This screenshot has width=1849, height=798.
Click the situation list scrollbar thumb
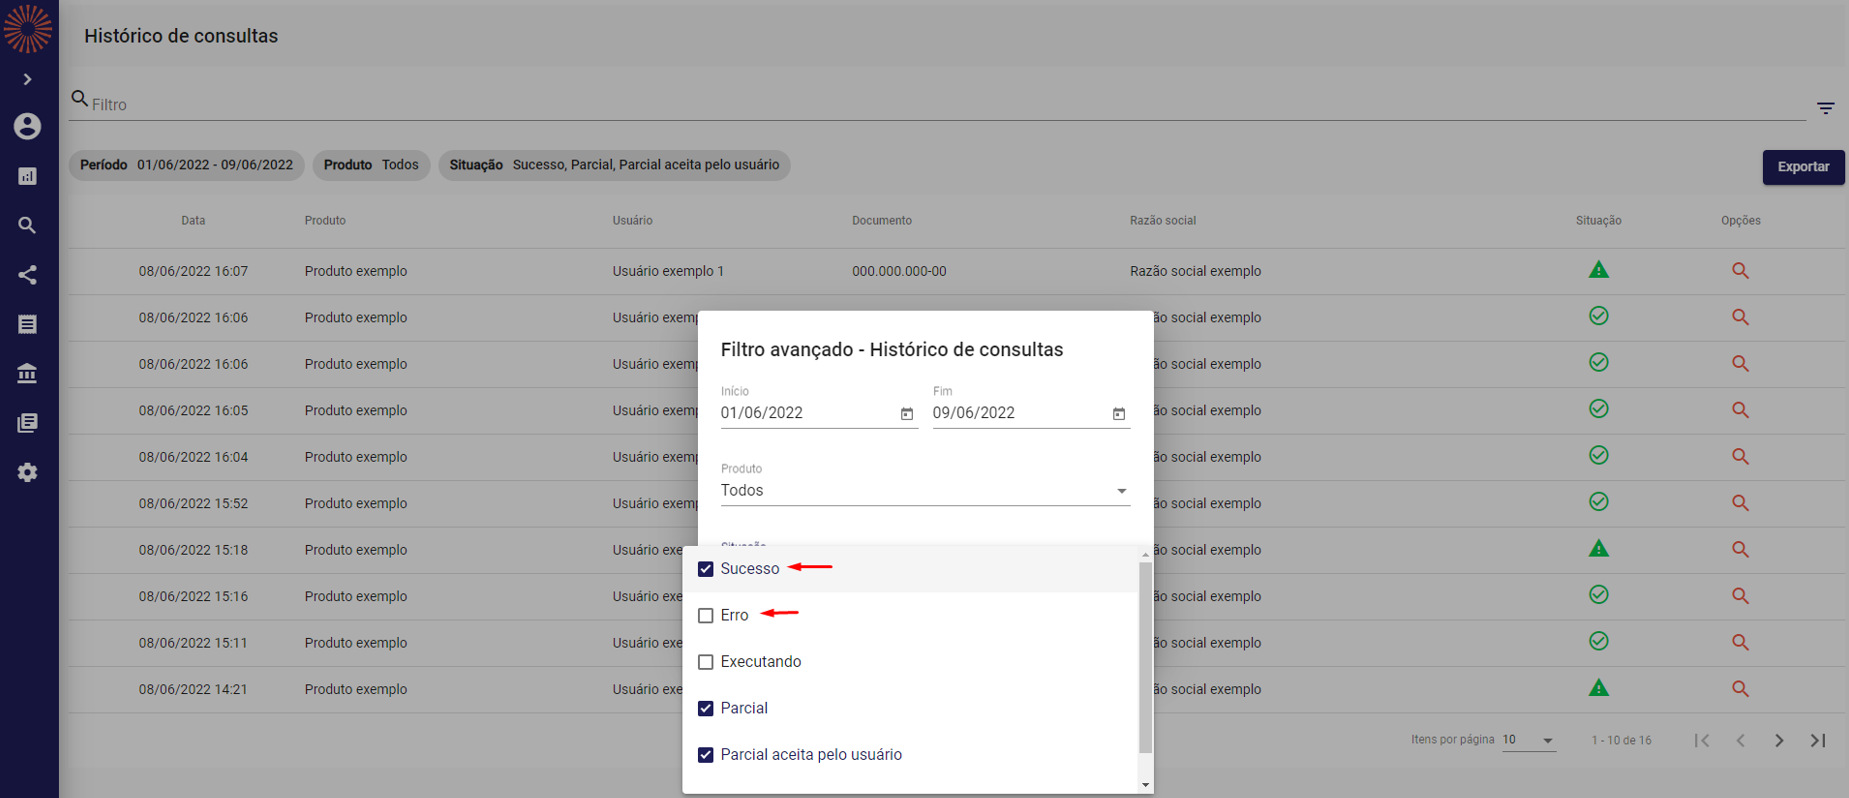pyautogui.click(x=1145, y=657)
